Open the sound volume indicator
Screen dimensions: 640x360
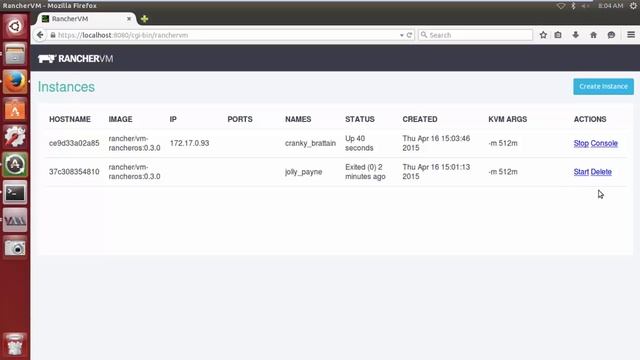[586, 6]
